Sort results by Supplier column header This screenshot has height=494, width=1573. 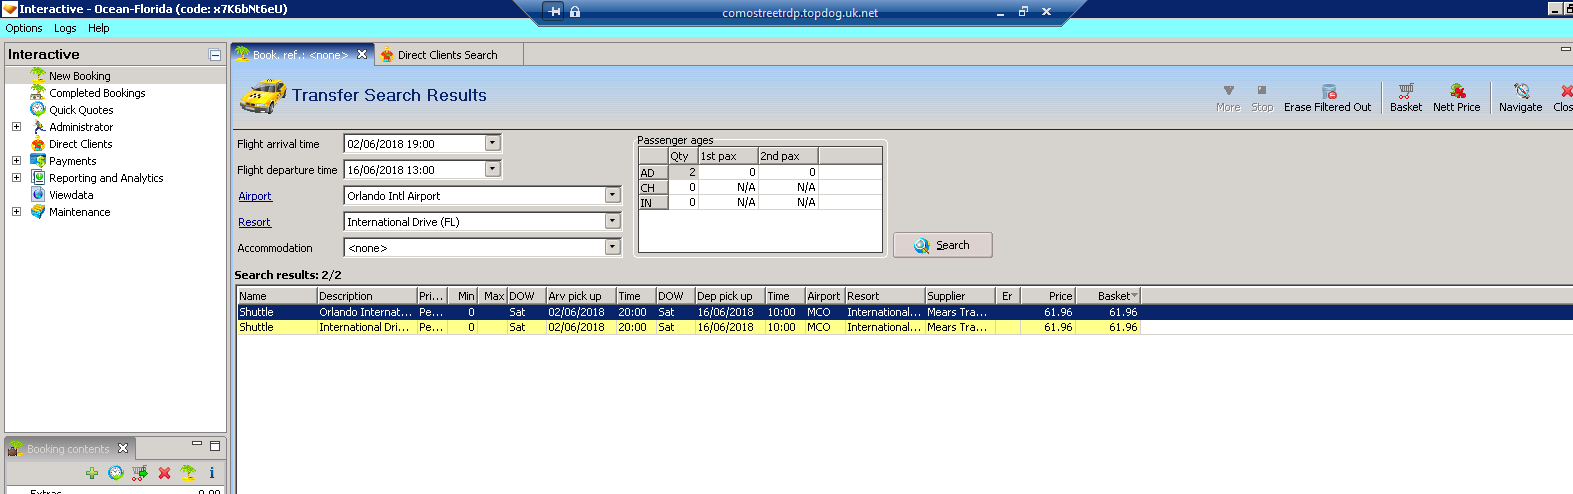pos(960,296)
